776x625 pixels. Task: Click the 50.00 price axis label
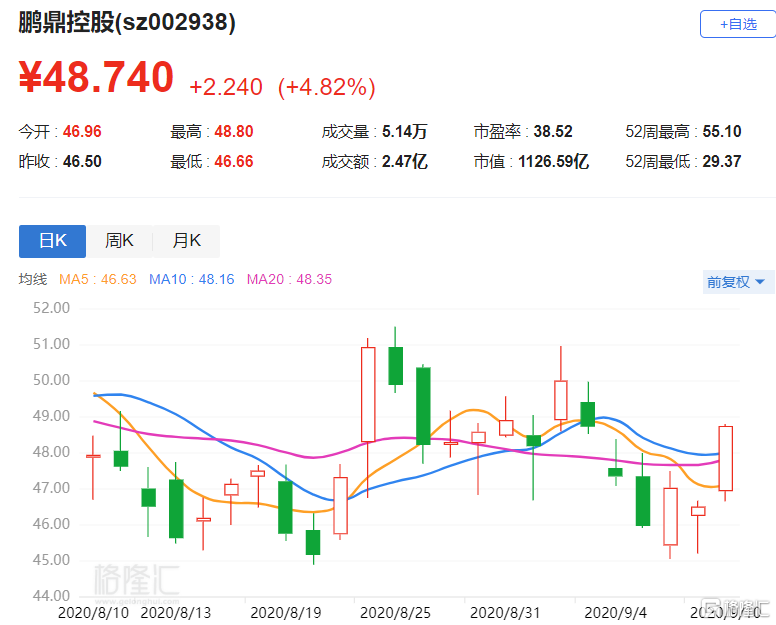pyautogui.click(x=51, y=380)
